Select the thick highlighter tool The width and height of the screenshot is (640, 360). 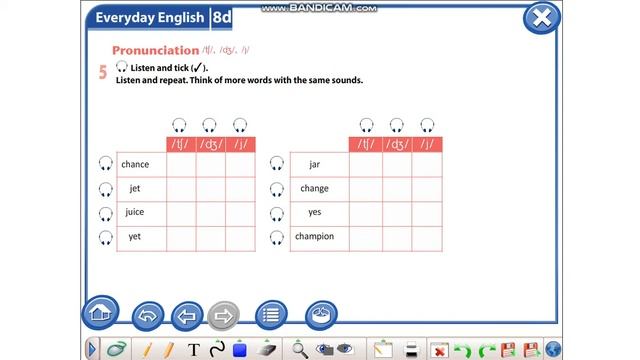click(x=169, y=350)
